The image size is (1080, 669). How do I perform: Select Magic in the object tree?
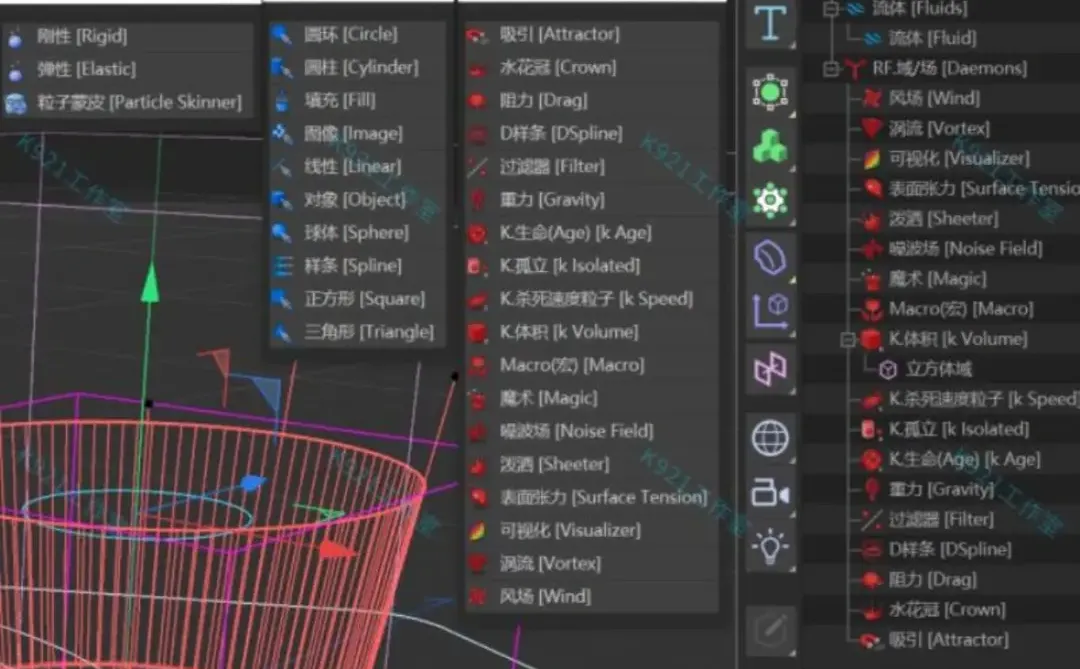(x=937, y=279)
